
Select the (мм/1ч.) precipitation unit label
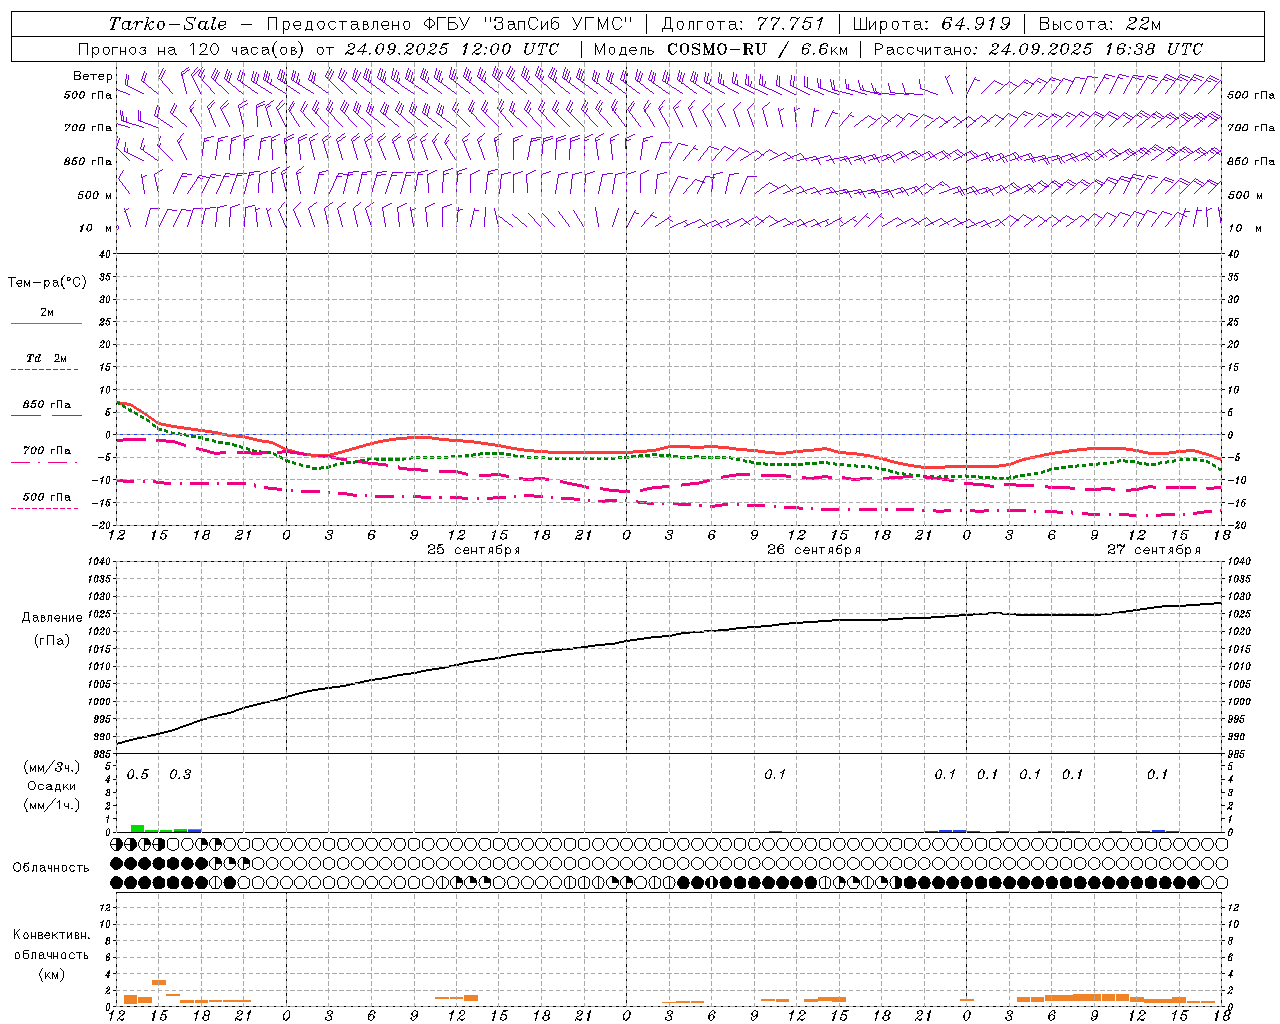52,805
